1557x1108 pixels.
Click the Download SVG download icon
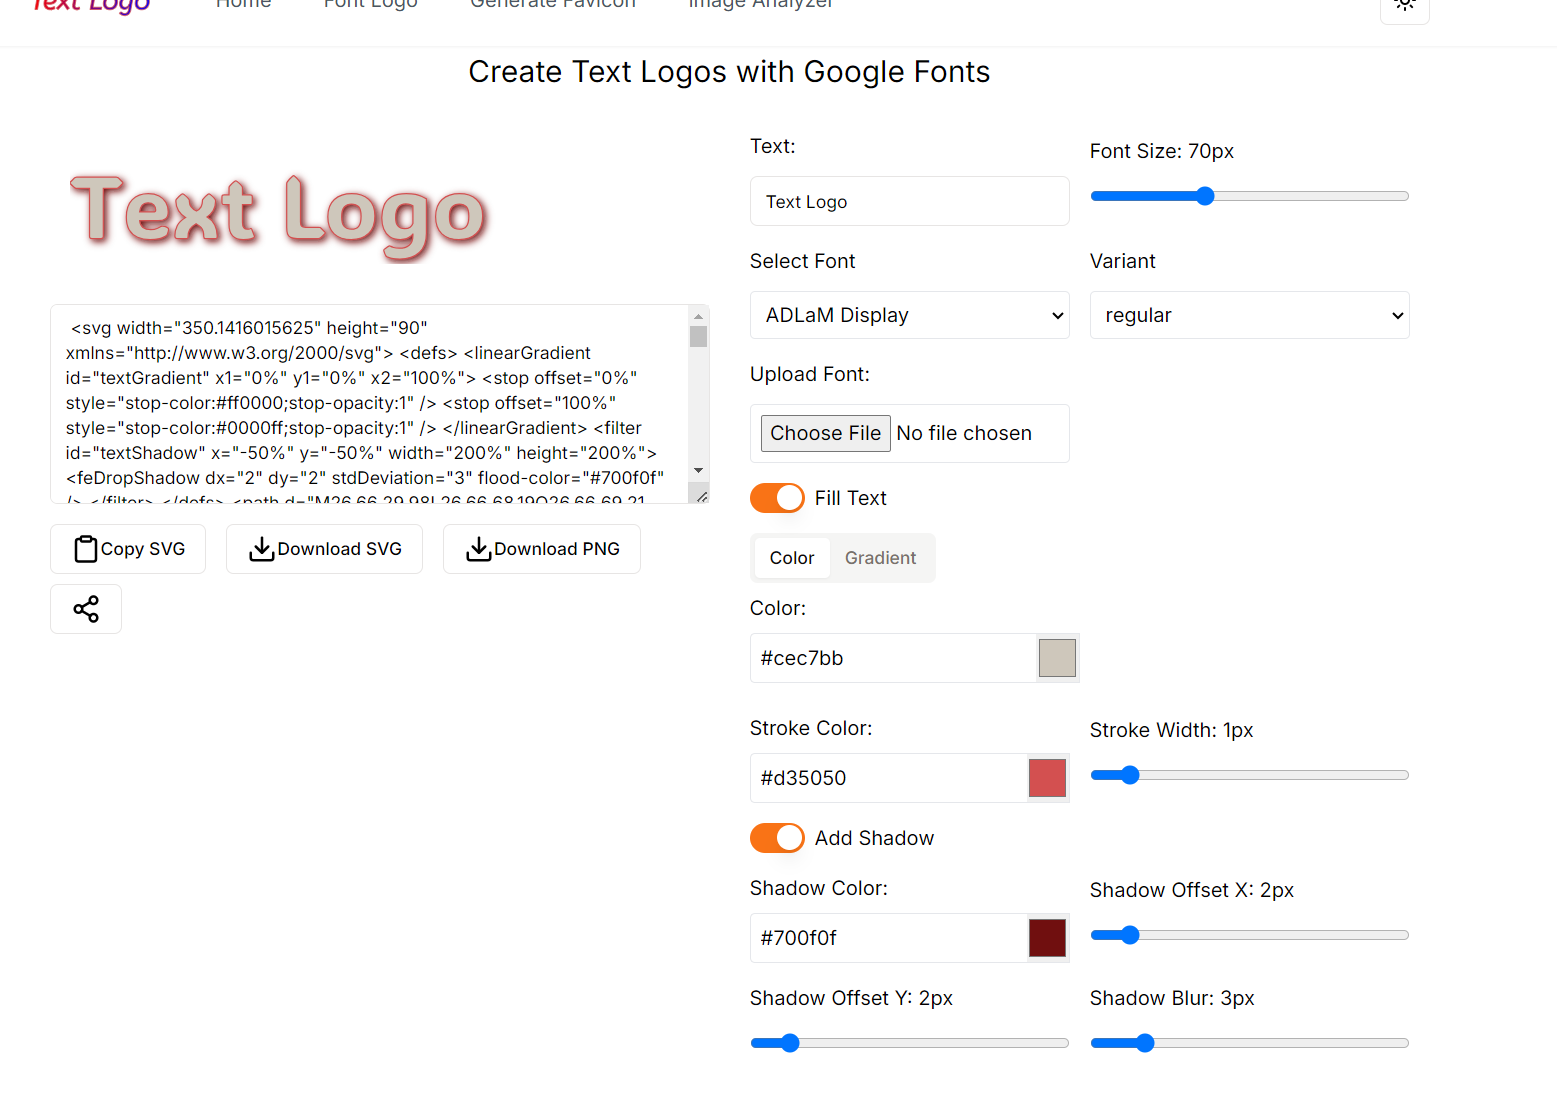pyautogui.click(x=261, y=549)
